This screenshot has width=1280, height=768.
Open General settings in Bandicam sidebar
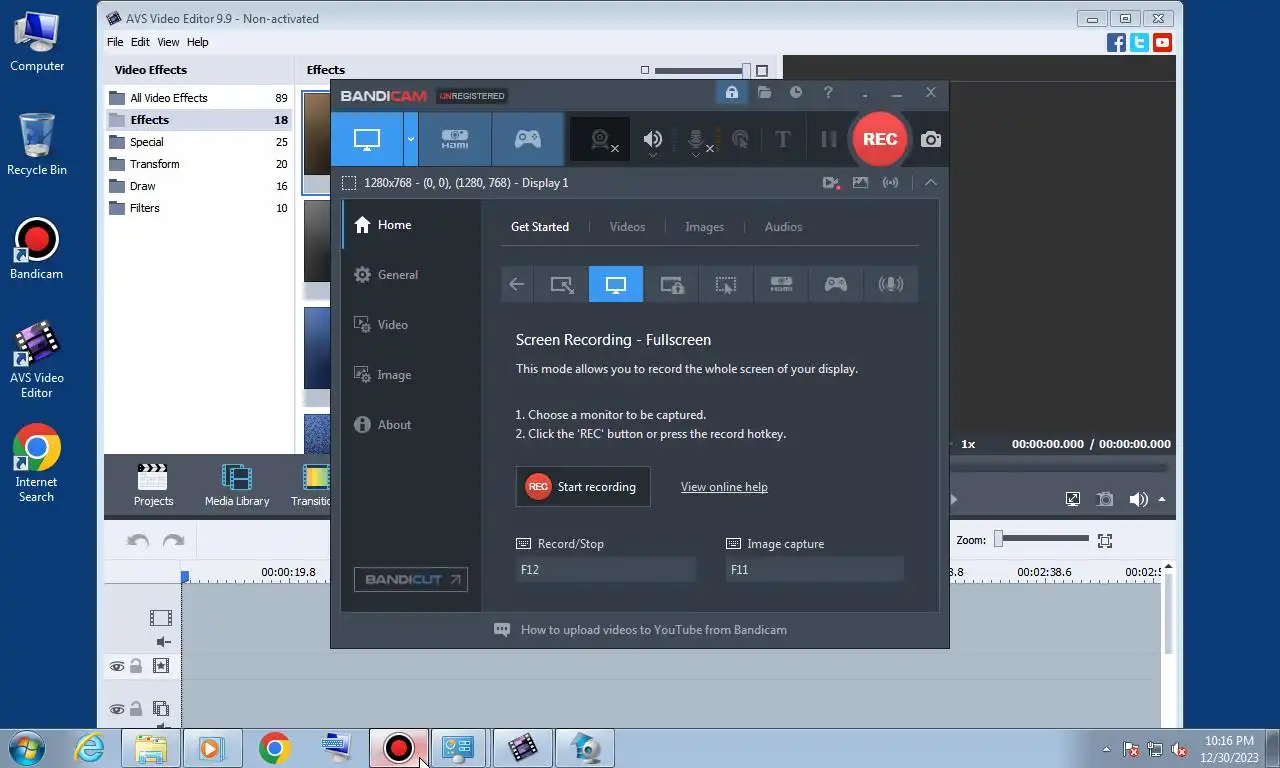point(411,275)
